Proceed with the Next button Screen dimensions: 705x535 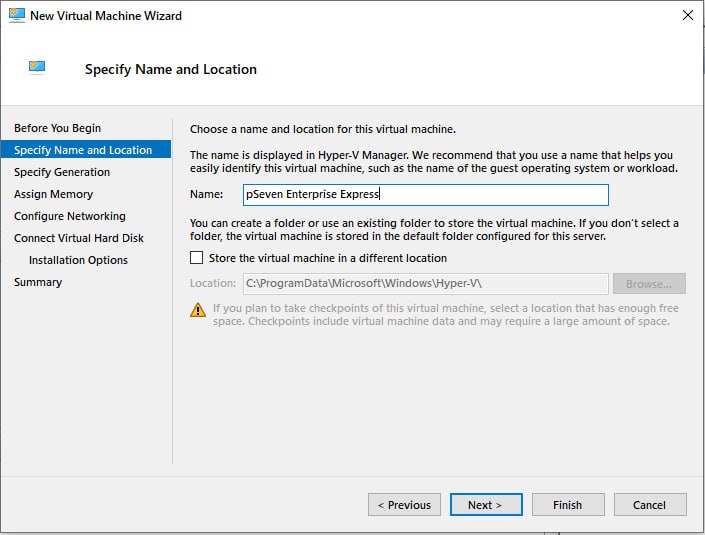coord(486,505)
